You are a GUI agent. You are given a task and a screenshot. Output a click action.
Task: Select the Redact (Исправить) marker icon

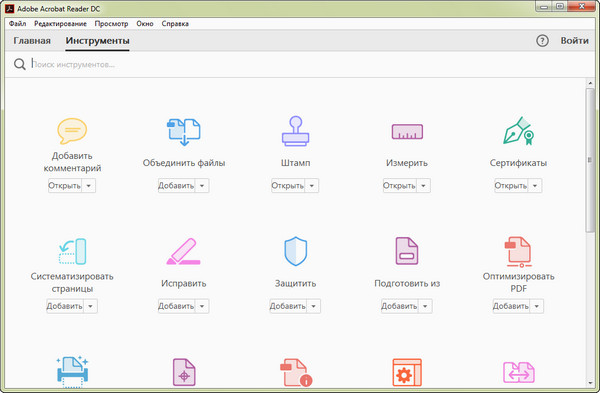[x=184, y=251]
